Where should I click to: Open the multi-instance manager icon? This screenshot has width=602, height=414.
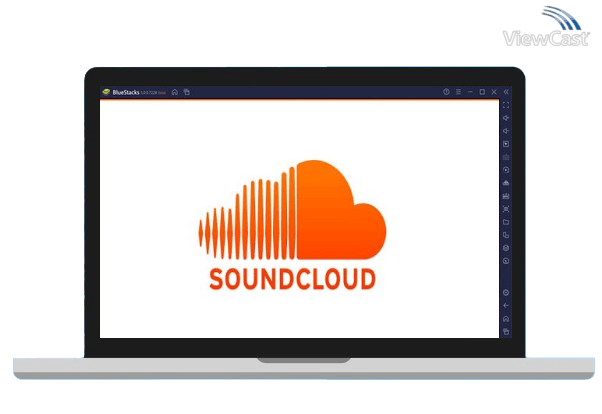(506, 235)
